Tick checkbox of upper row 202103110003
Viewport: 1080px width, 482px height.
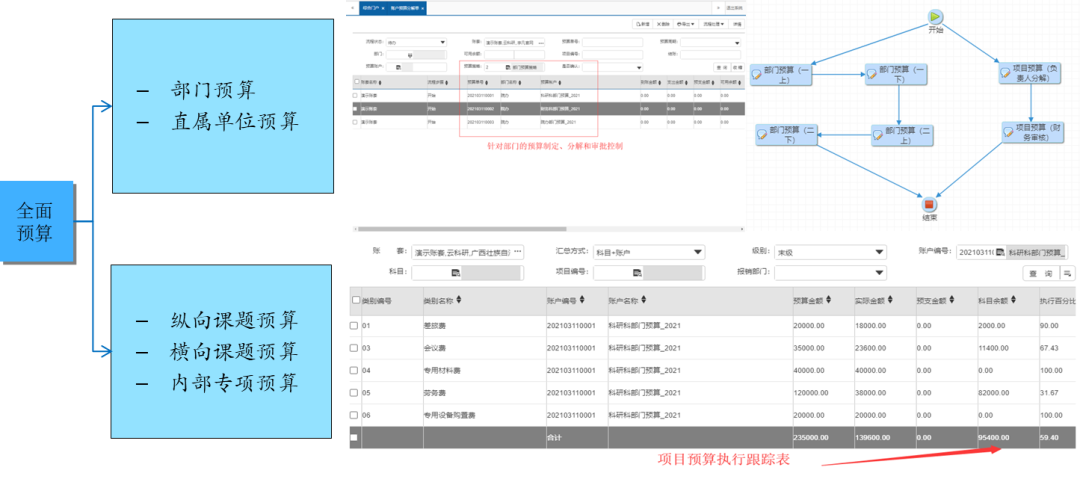click(355, 122)
